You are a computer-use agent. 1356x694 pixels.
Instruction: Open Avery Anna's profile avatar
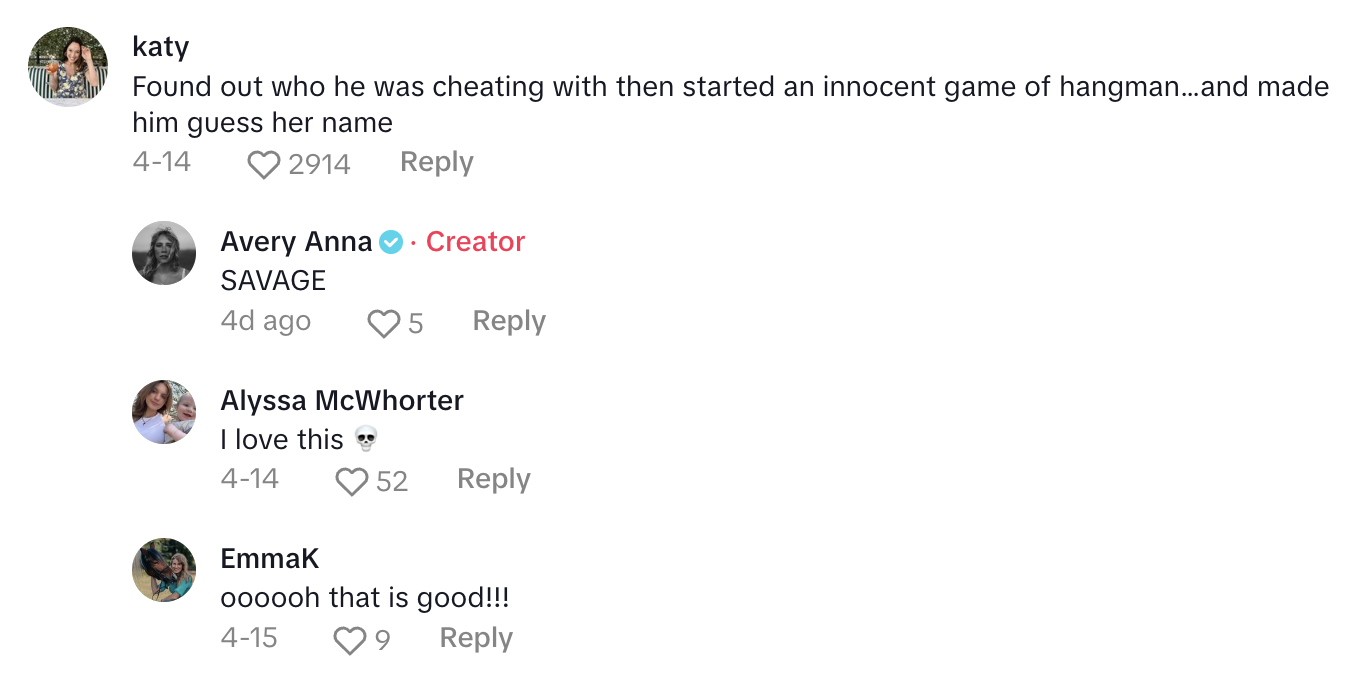(164, 253)
